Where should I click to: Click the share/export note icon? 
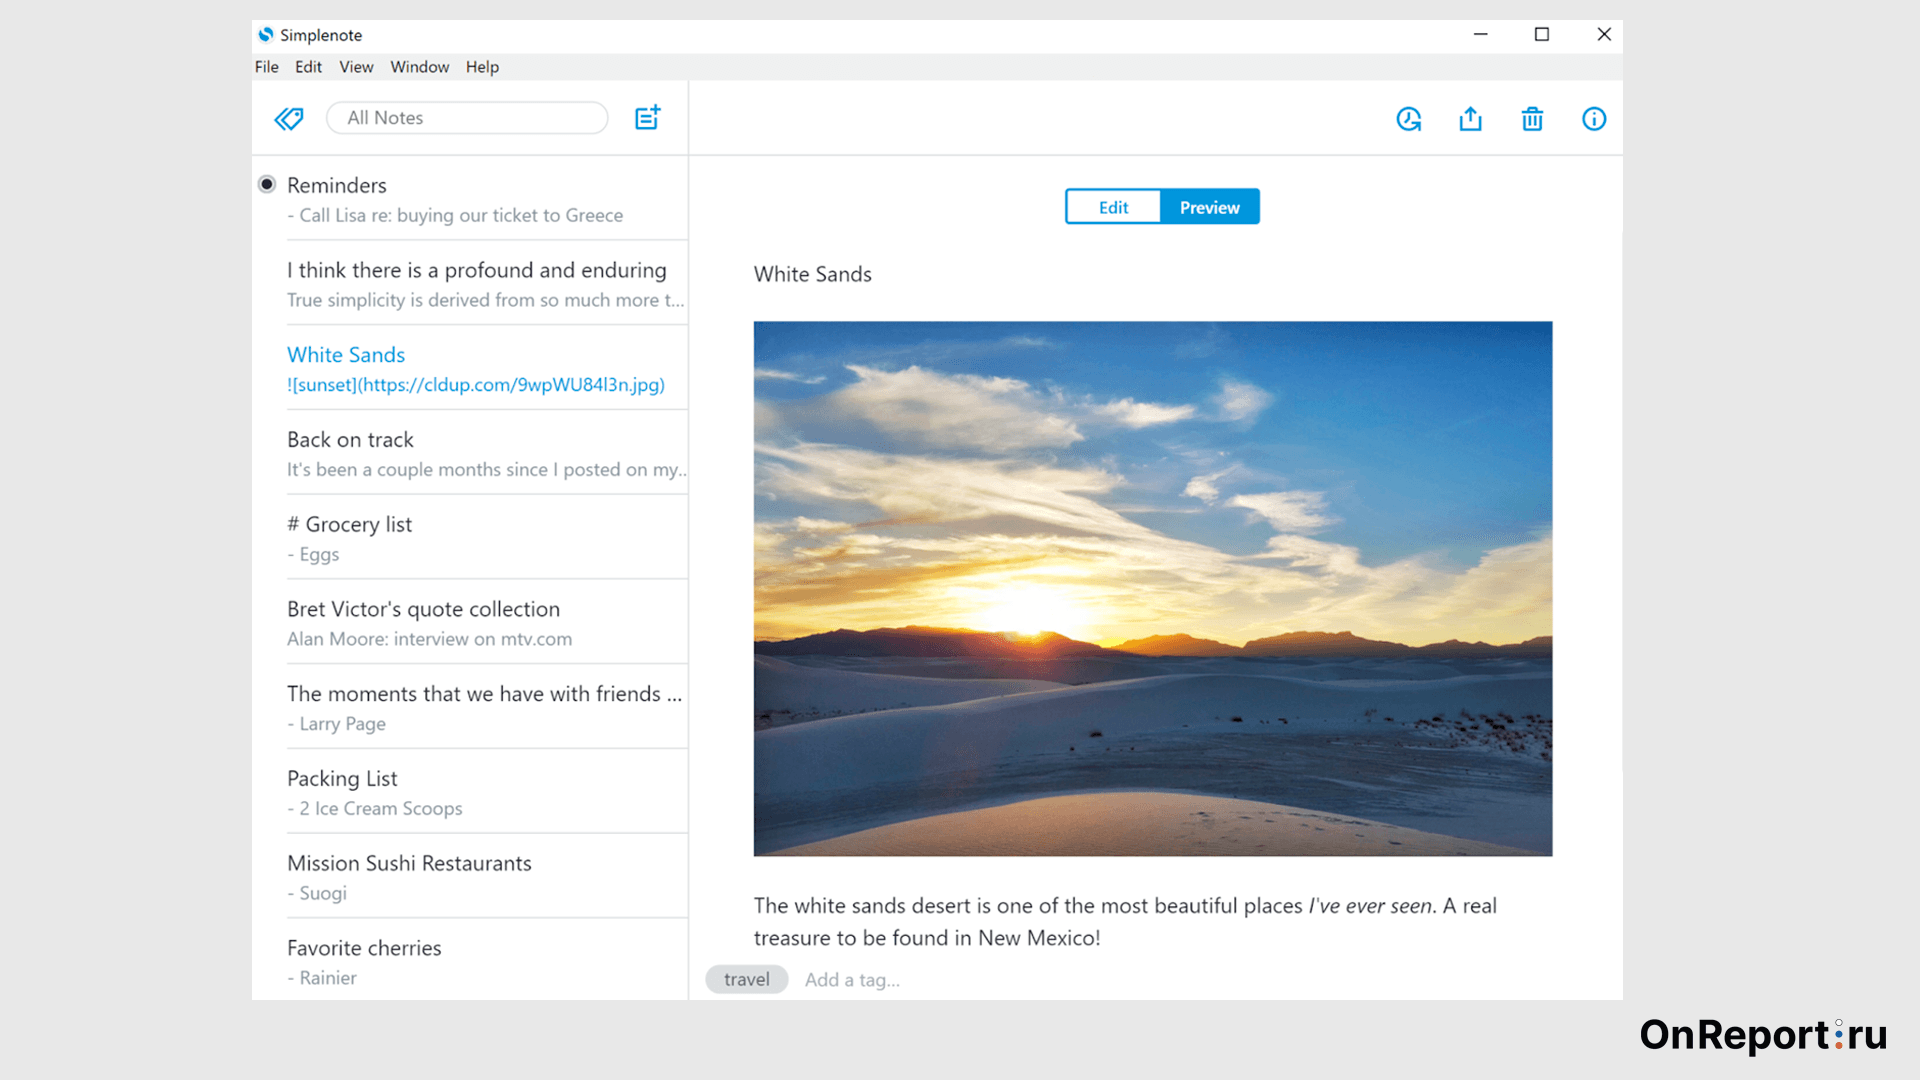pyautogui.click(x=1470, y=119)
